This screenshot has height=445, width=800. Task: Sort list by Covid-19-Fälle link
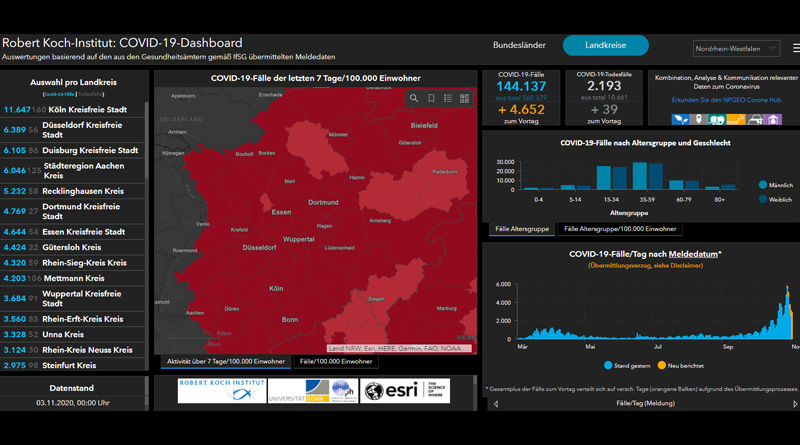(59, 94)
